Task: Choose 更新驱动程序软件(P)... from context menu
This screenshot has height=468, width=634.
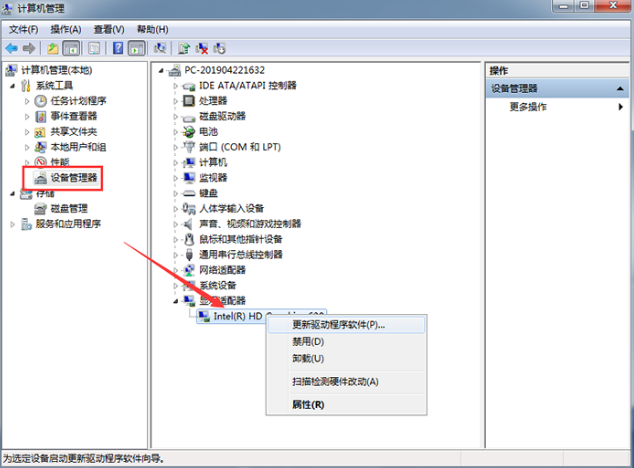Action: point(337,324)
